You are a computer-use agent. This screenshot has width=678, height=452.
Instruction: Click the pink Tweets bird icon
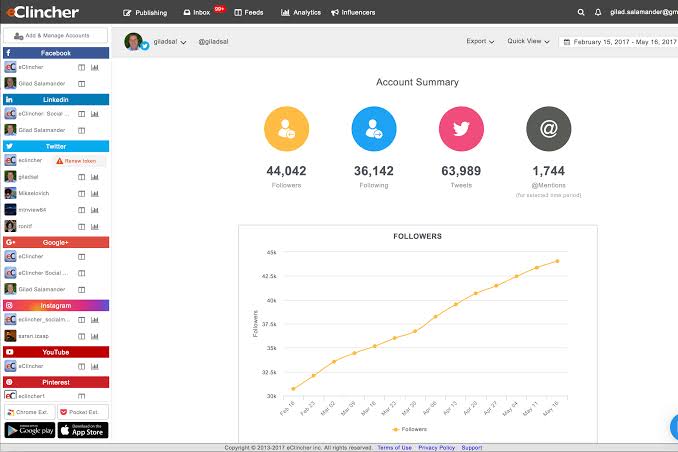[x=461, y=129]
